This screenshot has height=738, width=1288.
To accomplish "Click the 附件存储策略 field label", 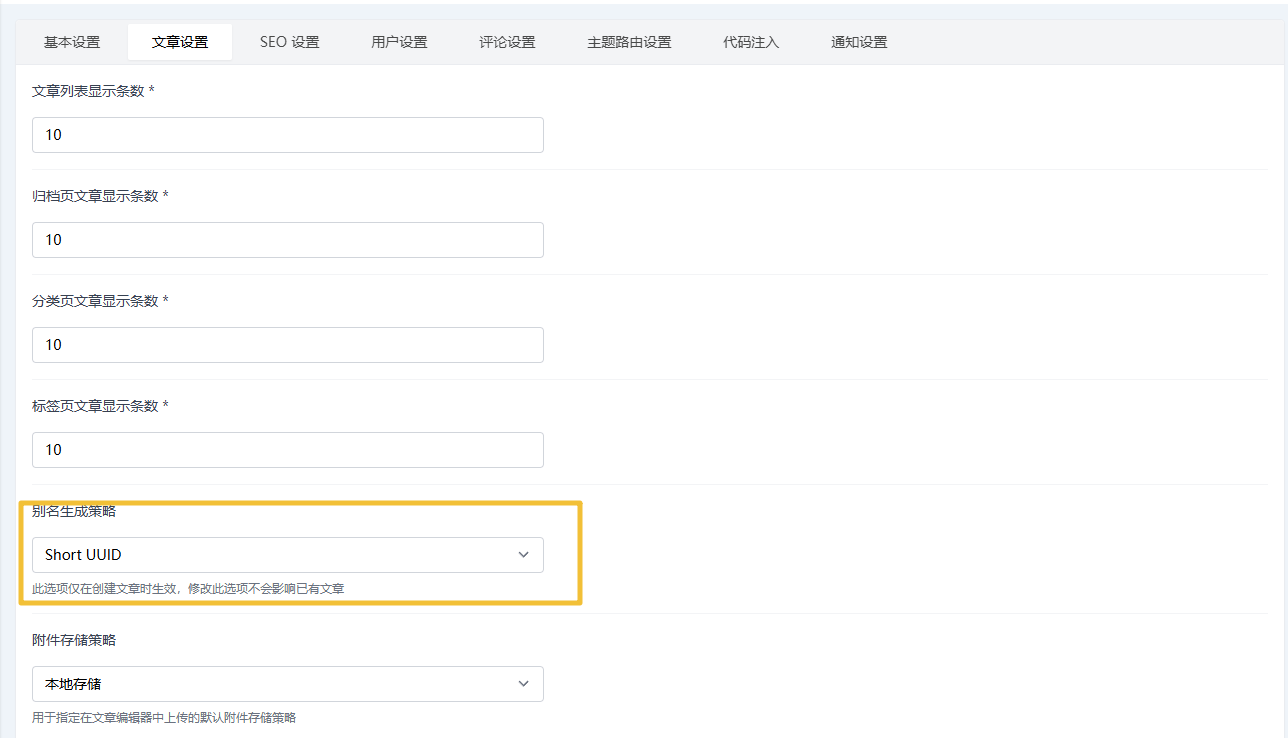I will 74,640.
